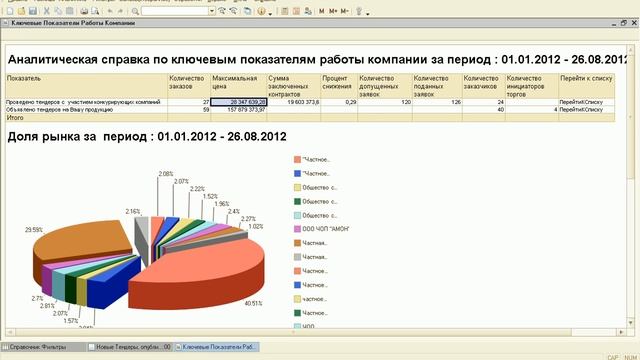Click into the toolbar search text field
The image size is (640, 360).
[175, 11]
